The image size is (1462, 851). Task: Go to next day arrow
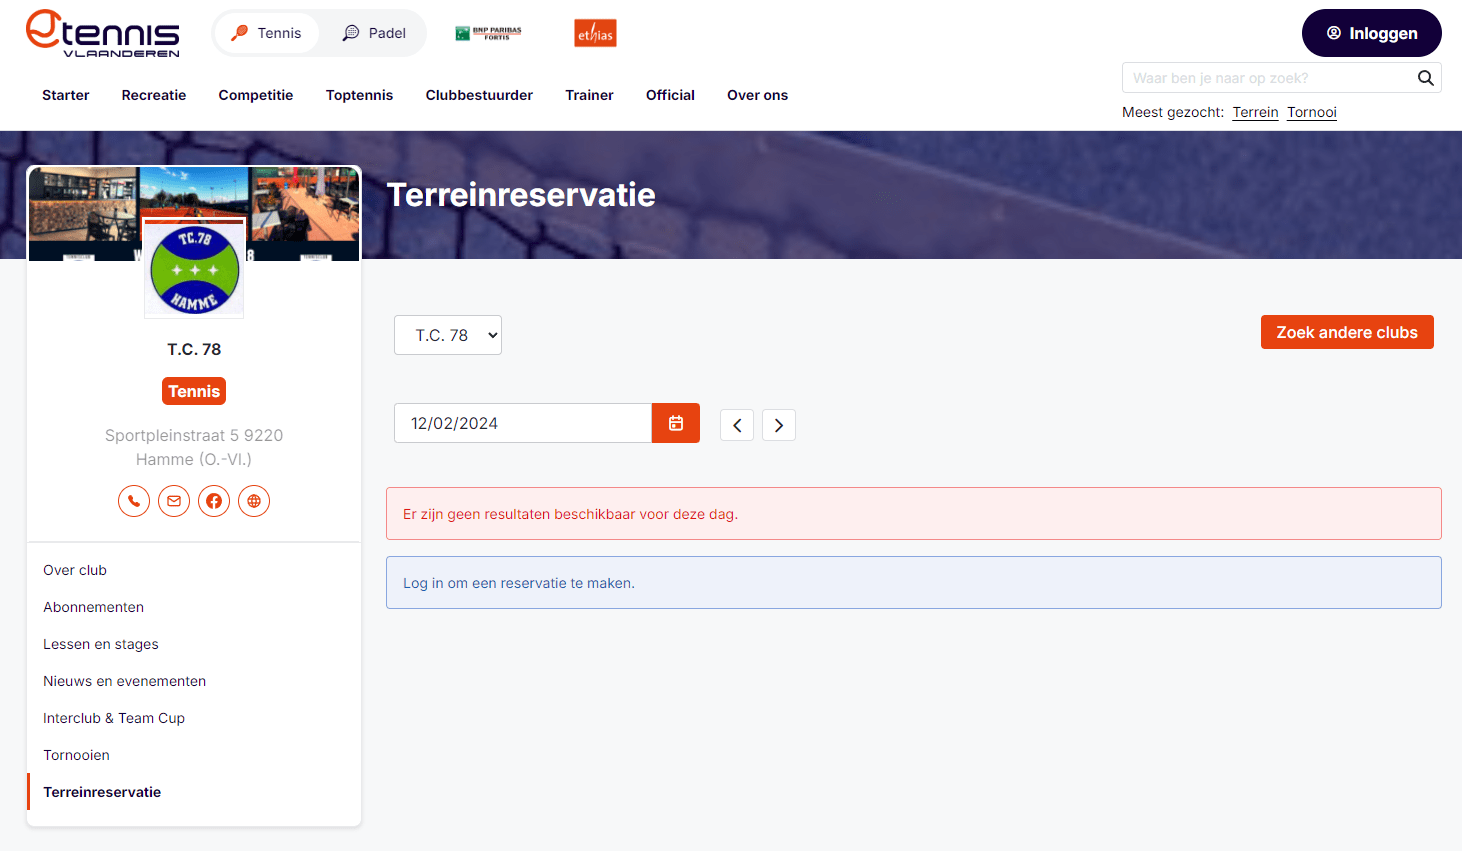tap(779, 425)
